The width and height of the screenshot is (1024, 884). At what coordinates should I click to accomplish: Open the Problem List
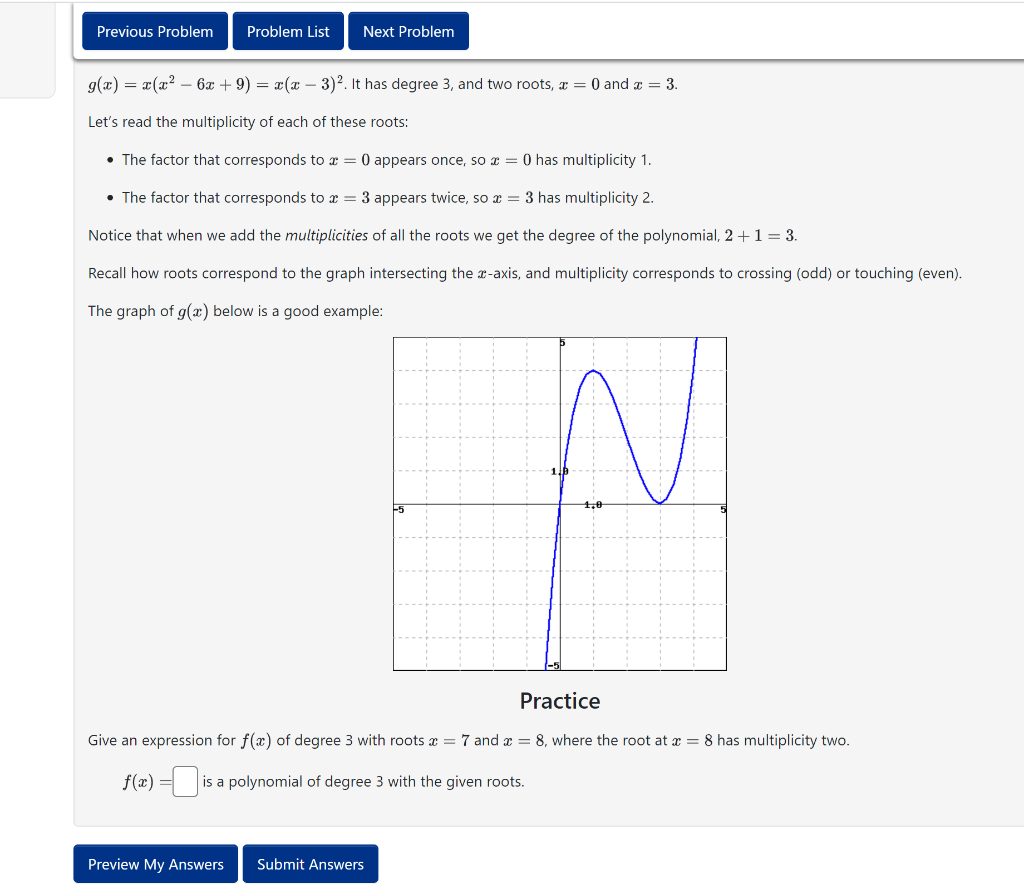[288, 31]
